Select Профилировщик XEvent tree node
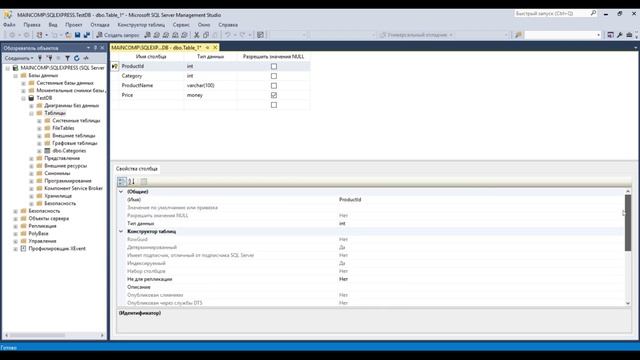The height and width of the screenshot is (360, 640). 57,249
